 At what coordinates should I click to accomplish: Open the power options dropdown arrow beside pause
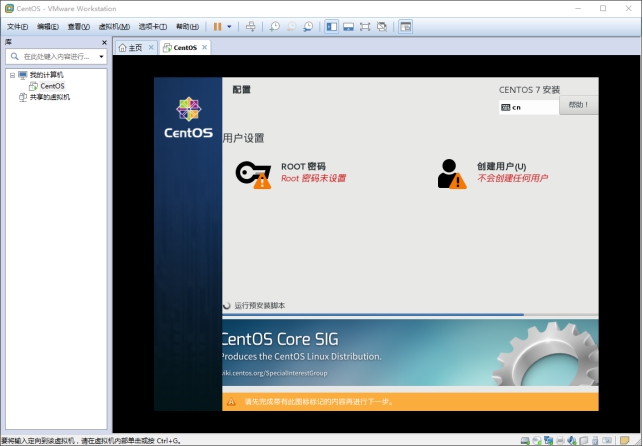tap(229, 27)
